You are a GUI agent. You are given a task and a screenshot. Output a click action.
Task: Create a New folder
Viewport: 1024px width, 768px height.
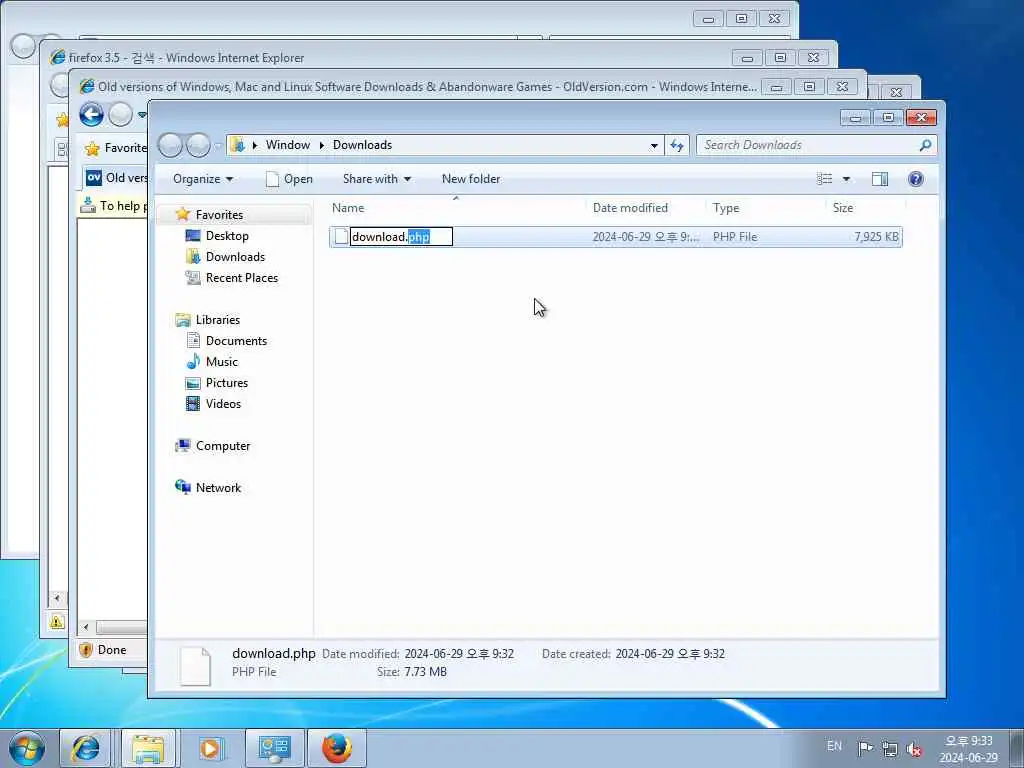tap(471, 179)
